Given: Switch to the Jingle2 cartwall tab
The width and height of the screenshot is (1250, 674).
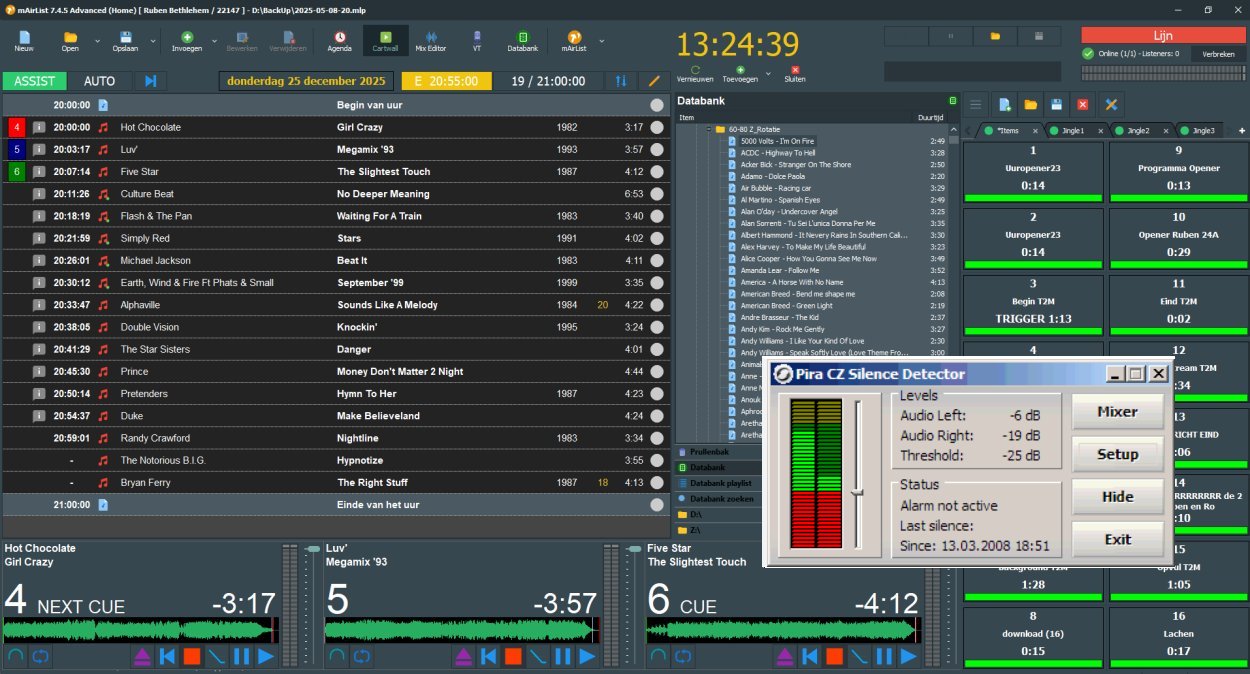Looking at the screenshot, I should click(x=1144, y=130).
